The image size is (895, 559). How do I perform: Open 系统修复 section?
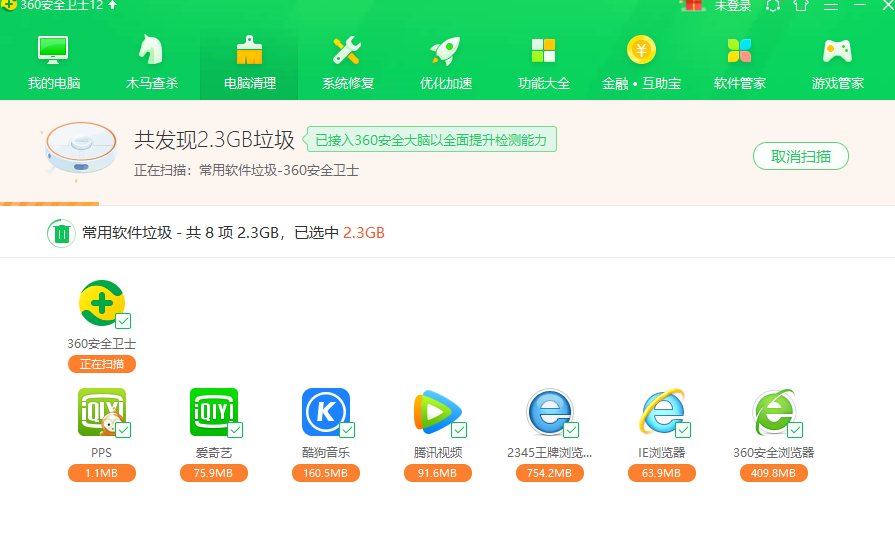pyautogui.click(x=348, y=62)
